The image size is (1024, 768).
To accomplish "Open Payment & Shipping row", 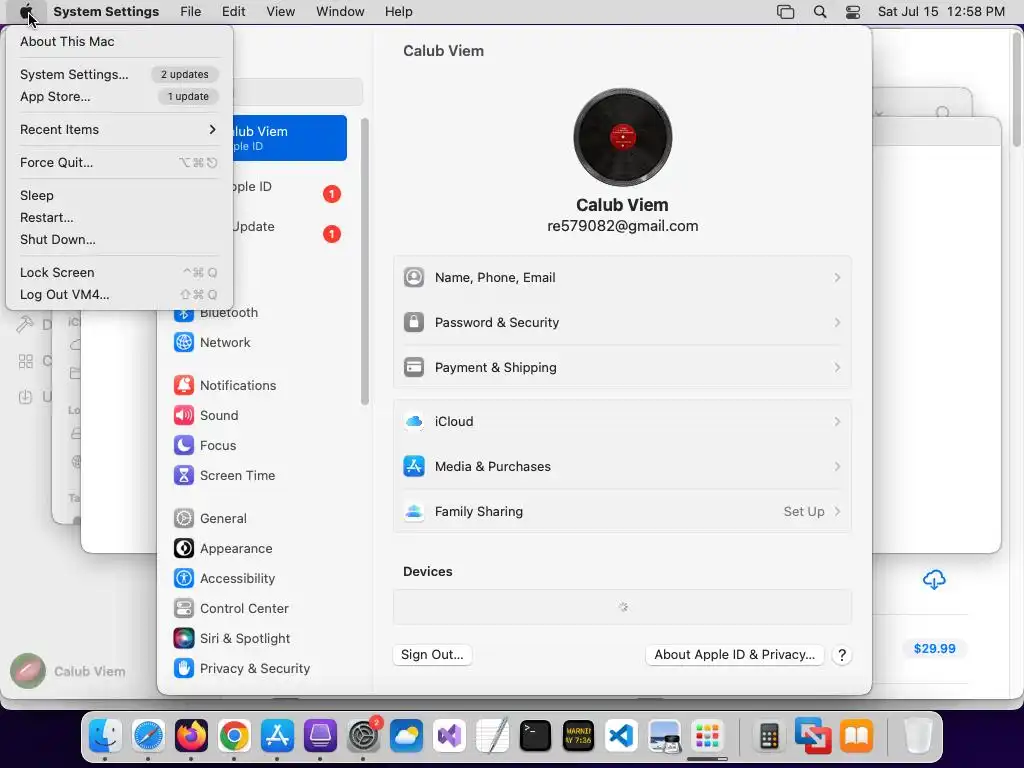I will point(622,368).
